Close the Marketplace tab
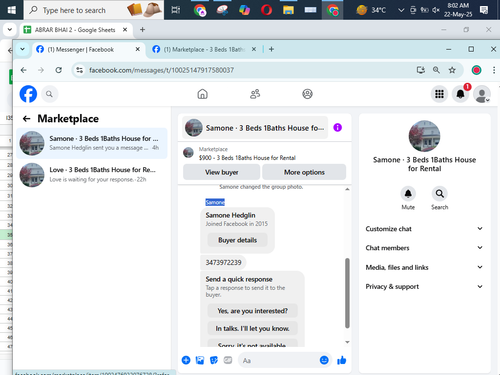Screen dimensions: 500x375 (x=254, y=49)
